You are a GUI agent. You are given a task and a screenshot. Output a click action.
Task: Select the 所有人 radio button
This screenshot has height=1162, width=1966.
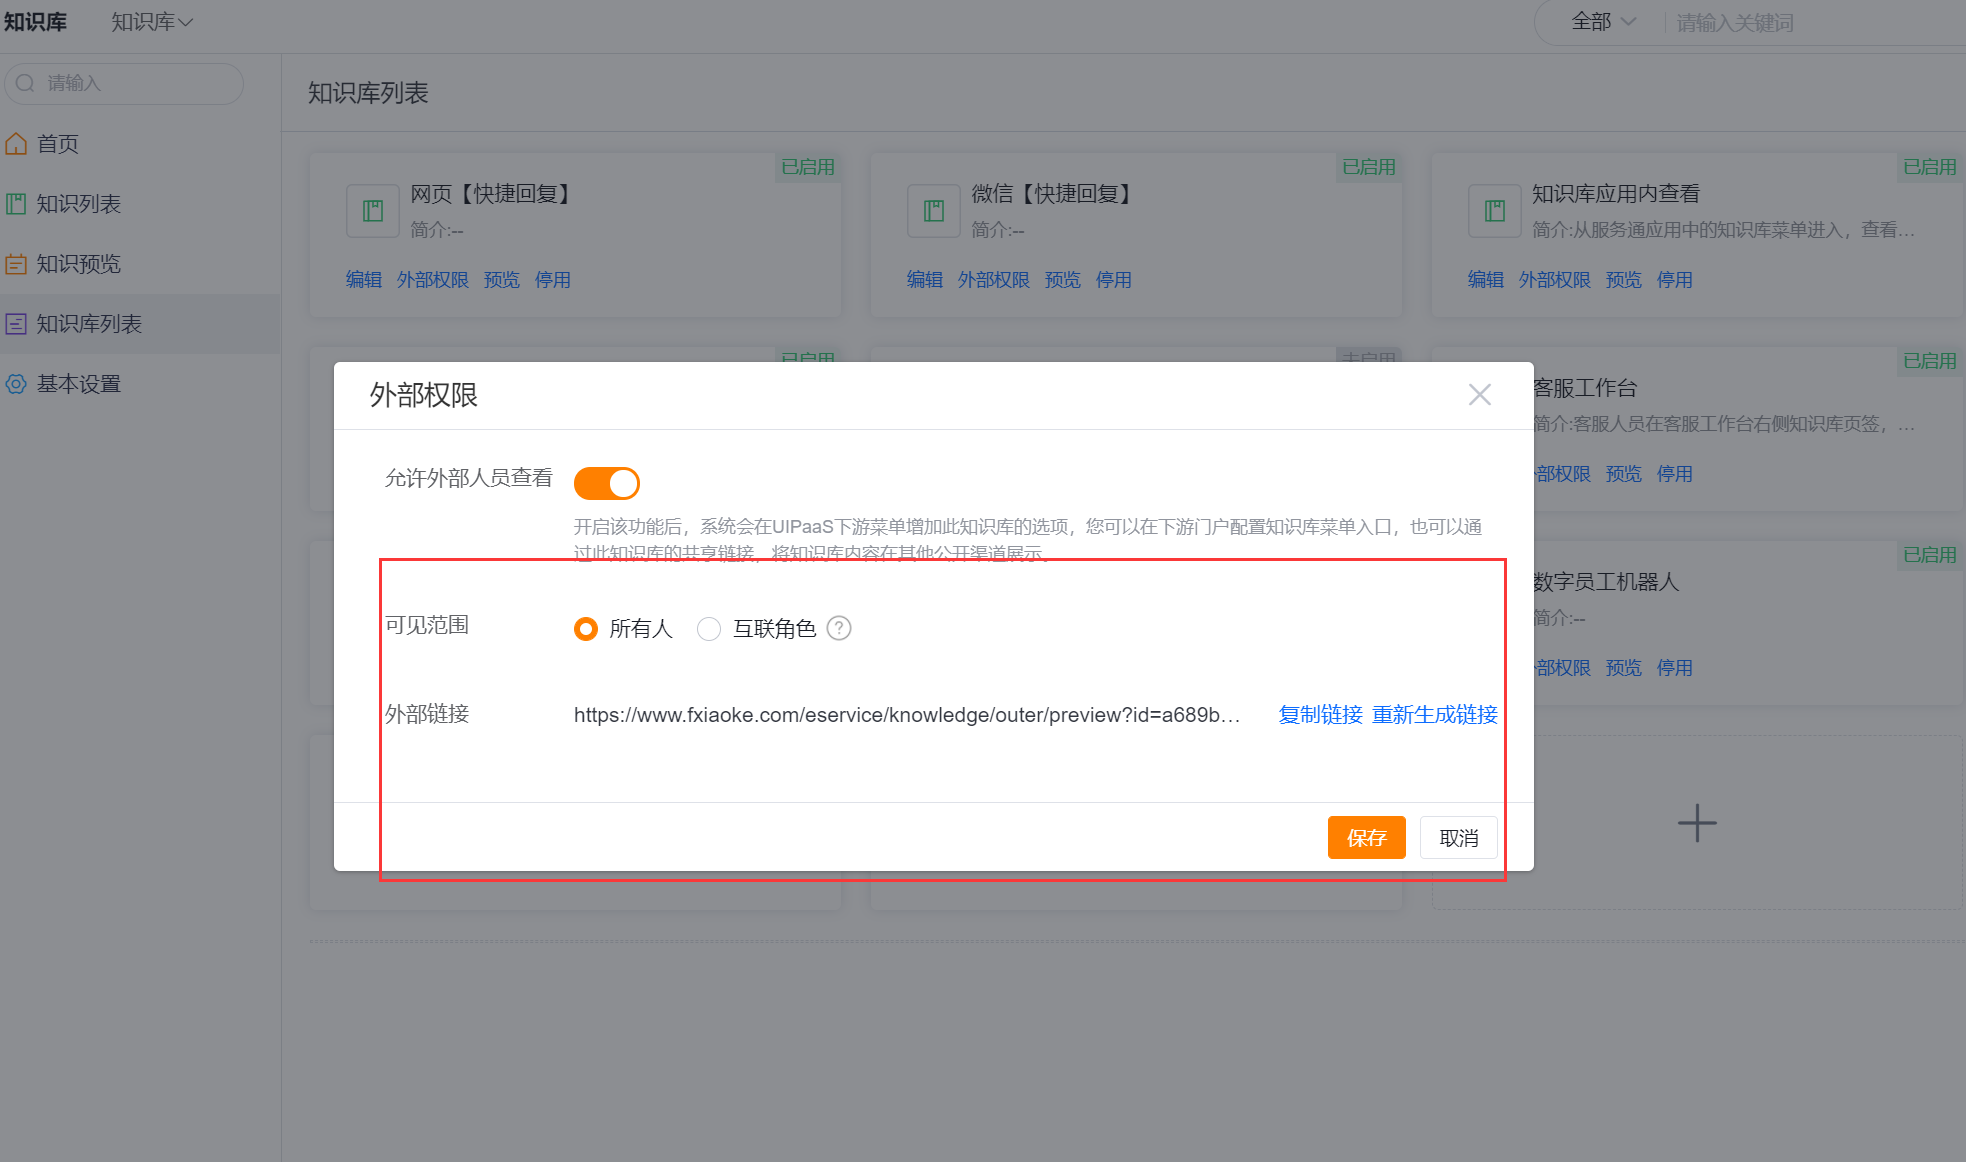click(586, 629)
